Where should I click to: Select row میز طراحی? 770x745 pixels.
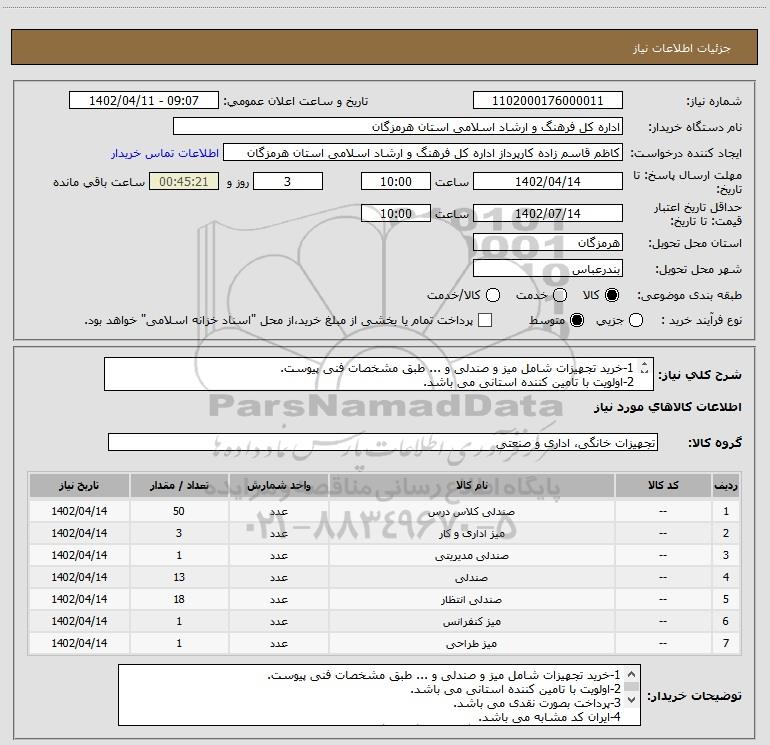[x=385, y=643]
